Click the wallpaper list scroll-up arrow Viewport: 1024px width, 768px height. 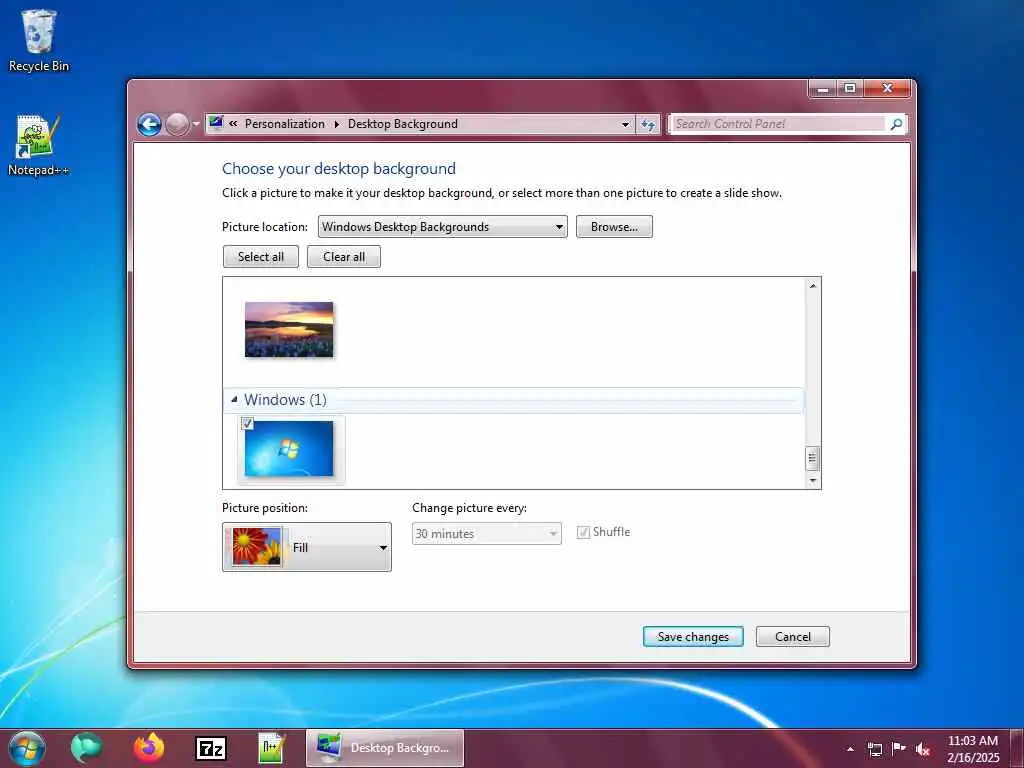[812, 285]
